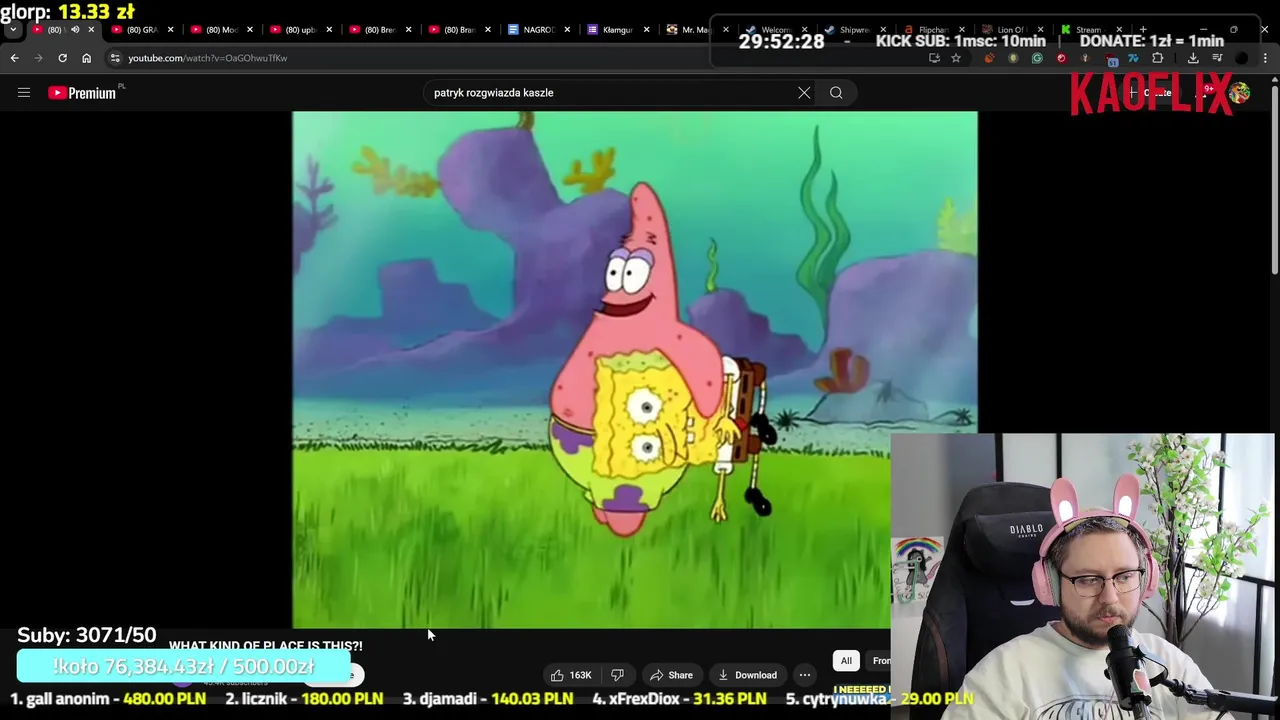Open a new browser tab
The height and width of the screenshot is (720, 1280).
point(1143,30)
